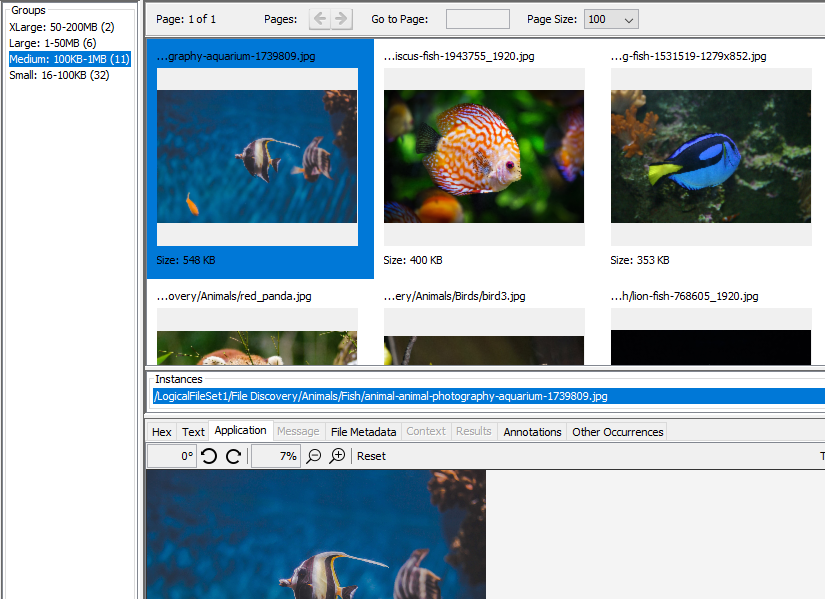This screenshot has height=599, width=825.
Task: Select the XLarge: 50-200MB group
Action: pyautogui.click(x=62, y=27)
